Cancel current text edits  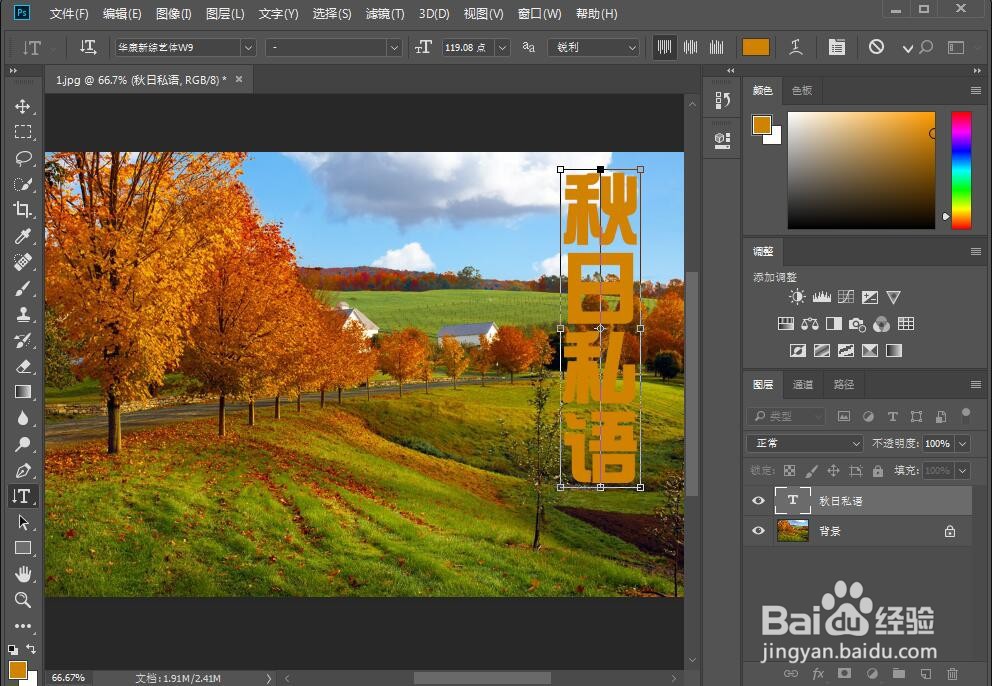click(x=876, y=47)
